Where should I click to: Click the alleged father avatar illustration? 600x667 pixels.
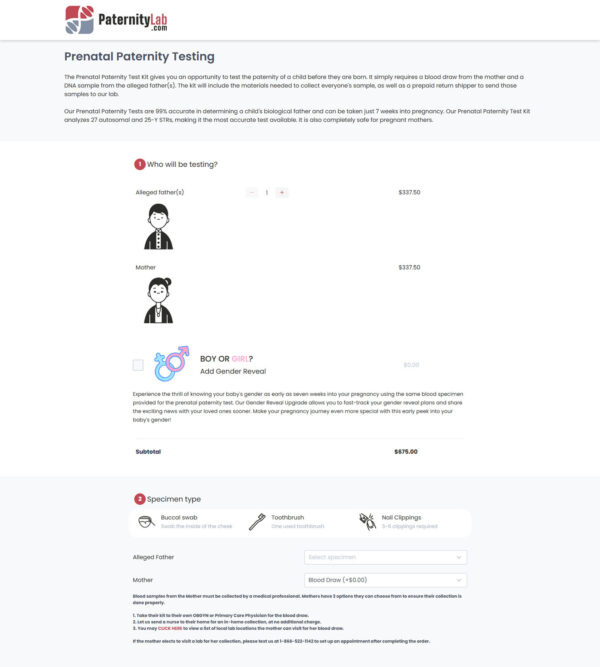(x=157, y=226)
